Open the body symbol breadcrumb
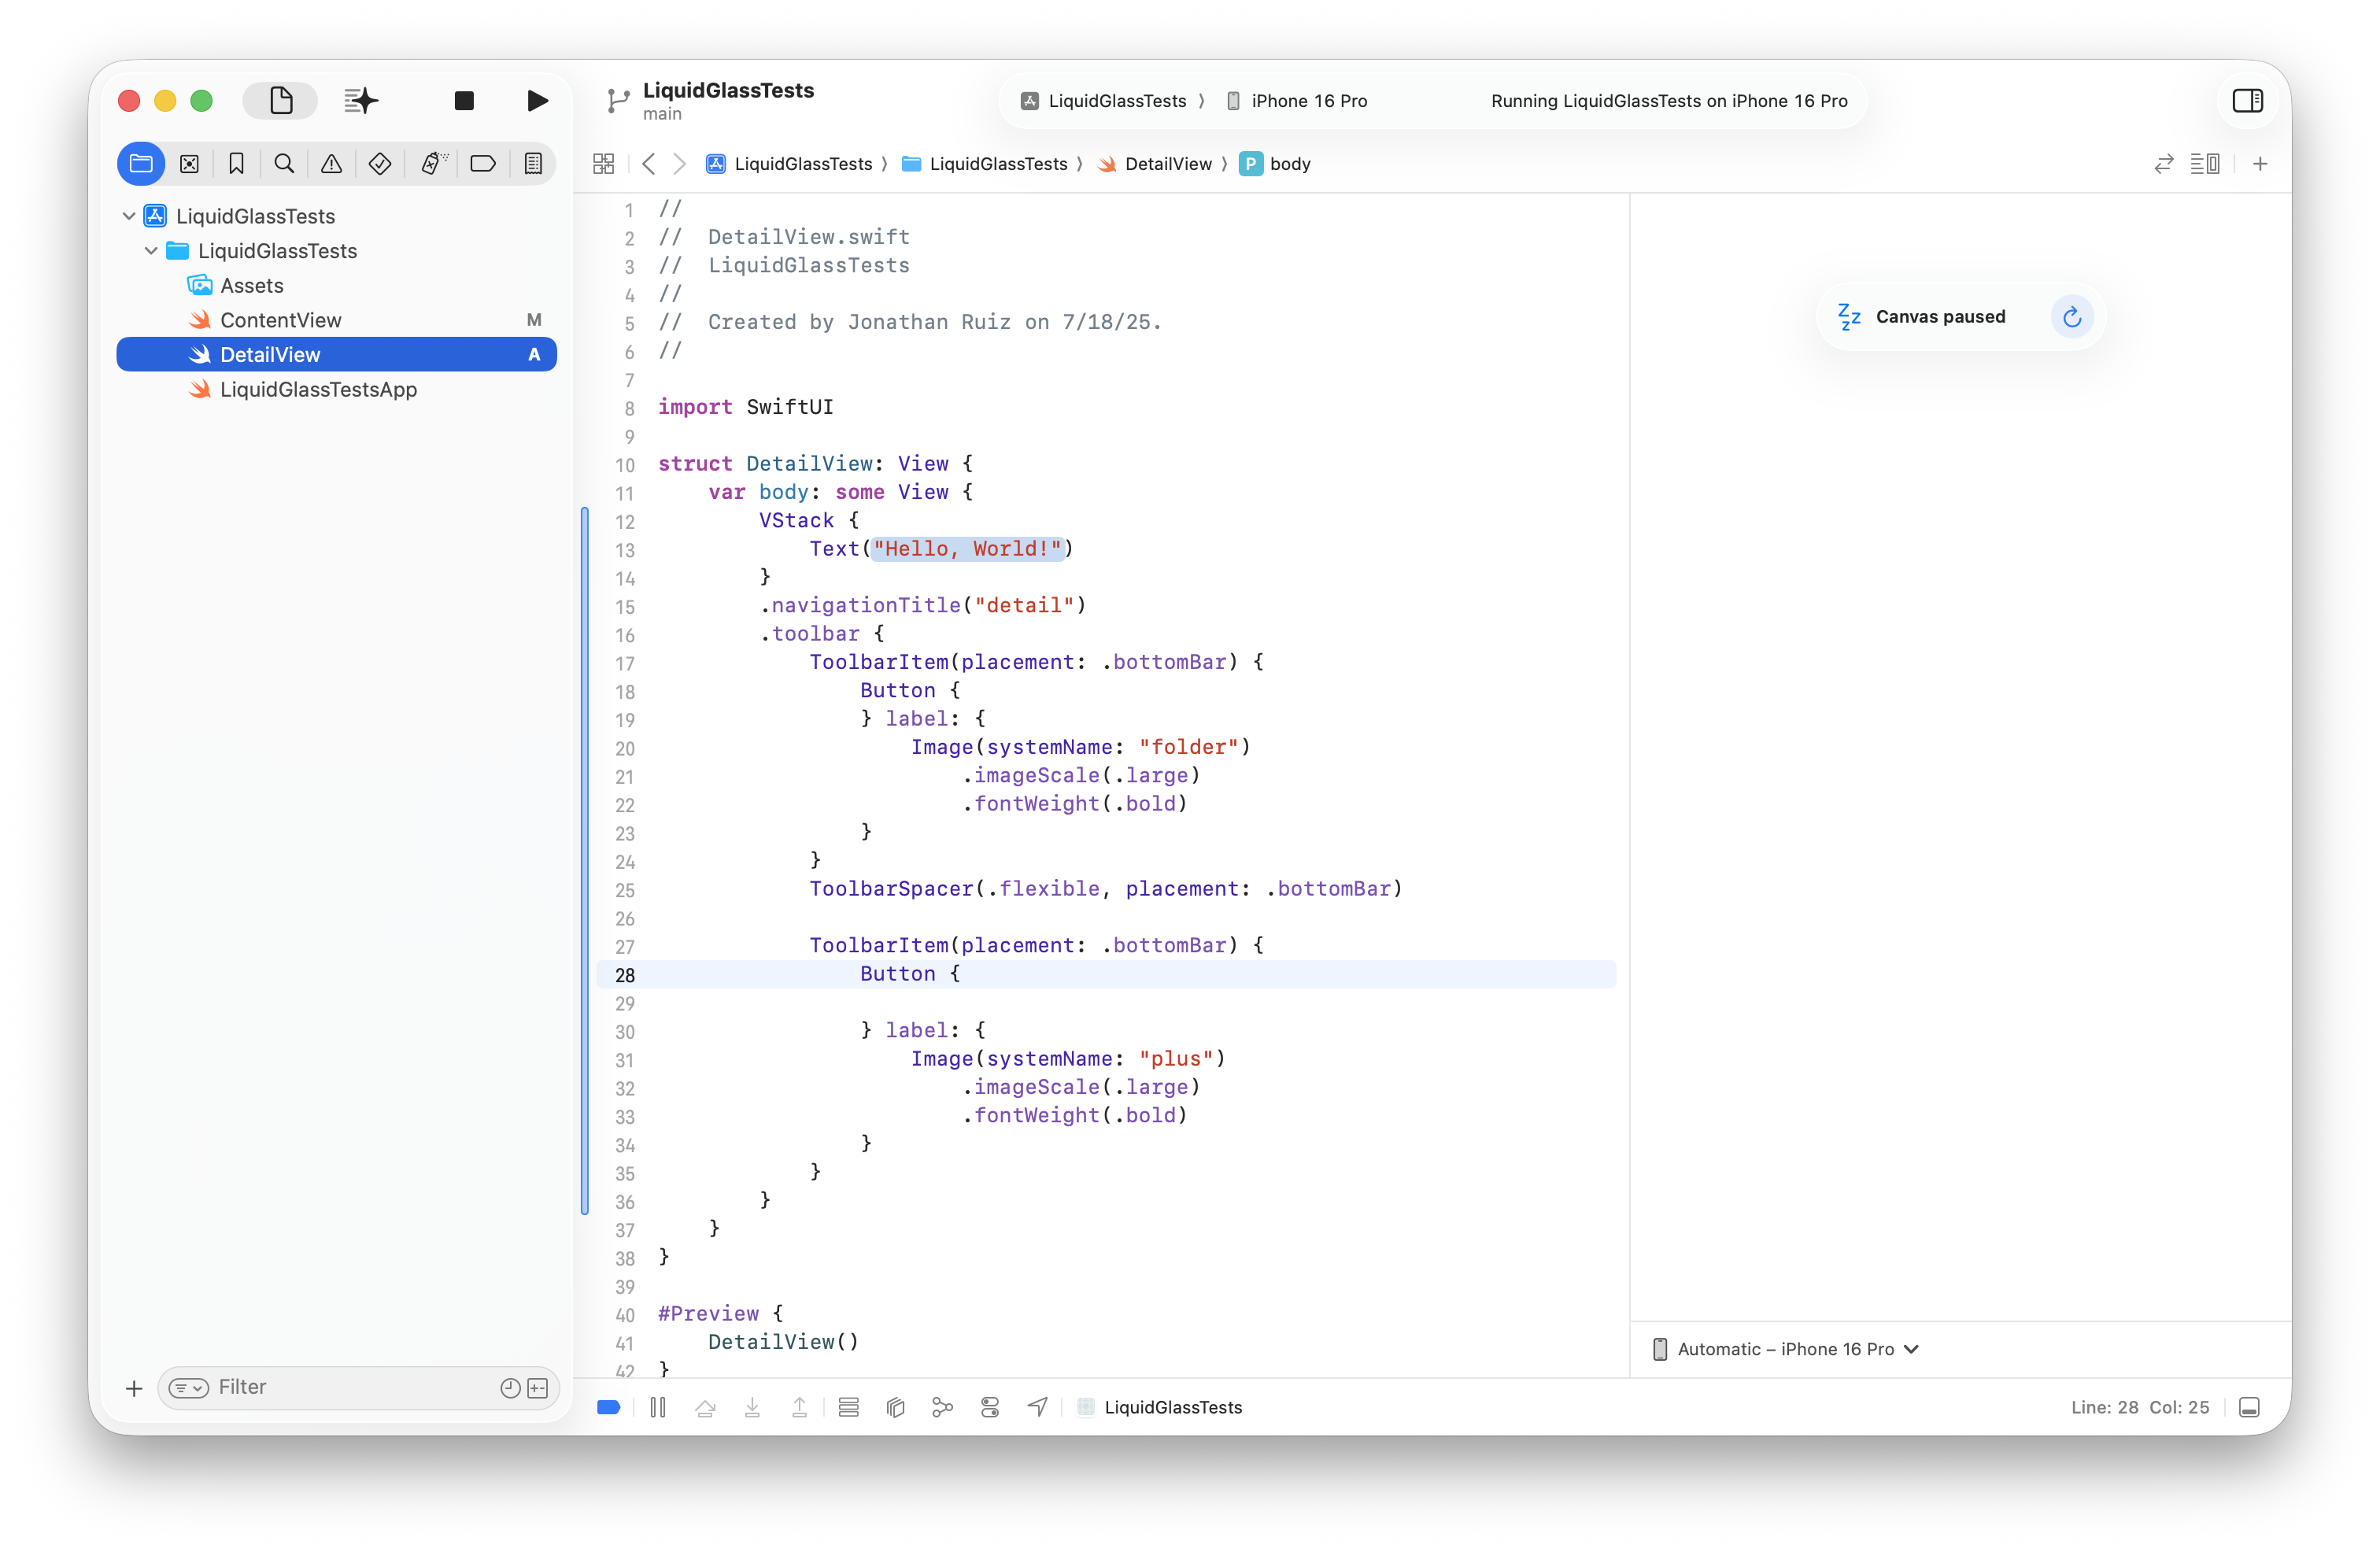 click(x=1275, y=164)
